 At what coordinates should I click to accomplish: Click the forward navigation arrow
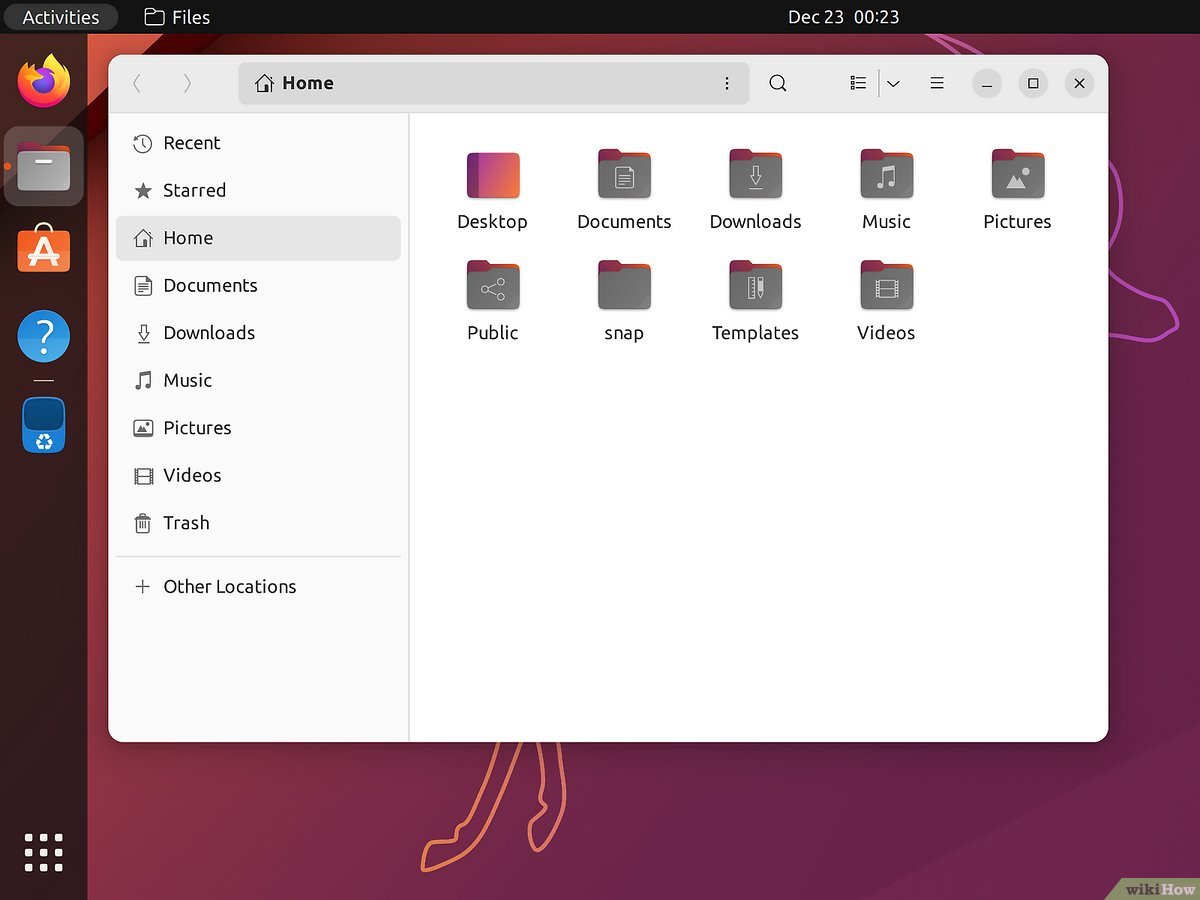(x=187, y=83)
